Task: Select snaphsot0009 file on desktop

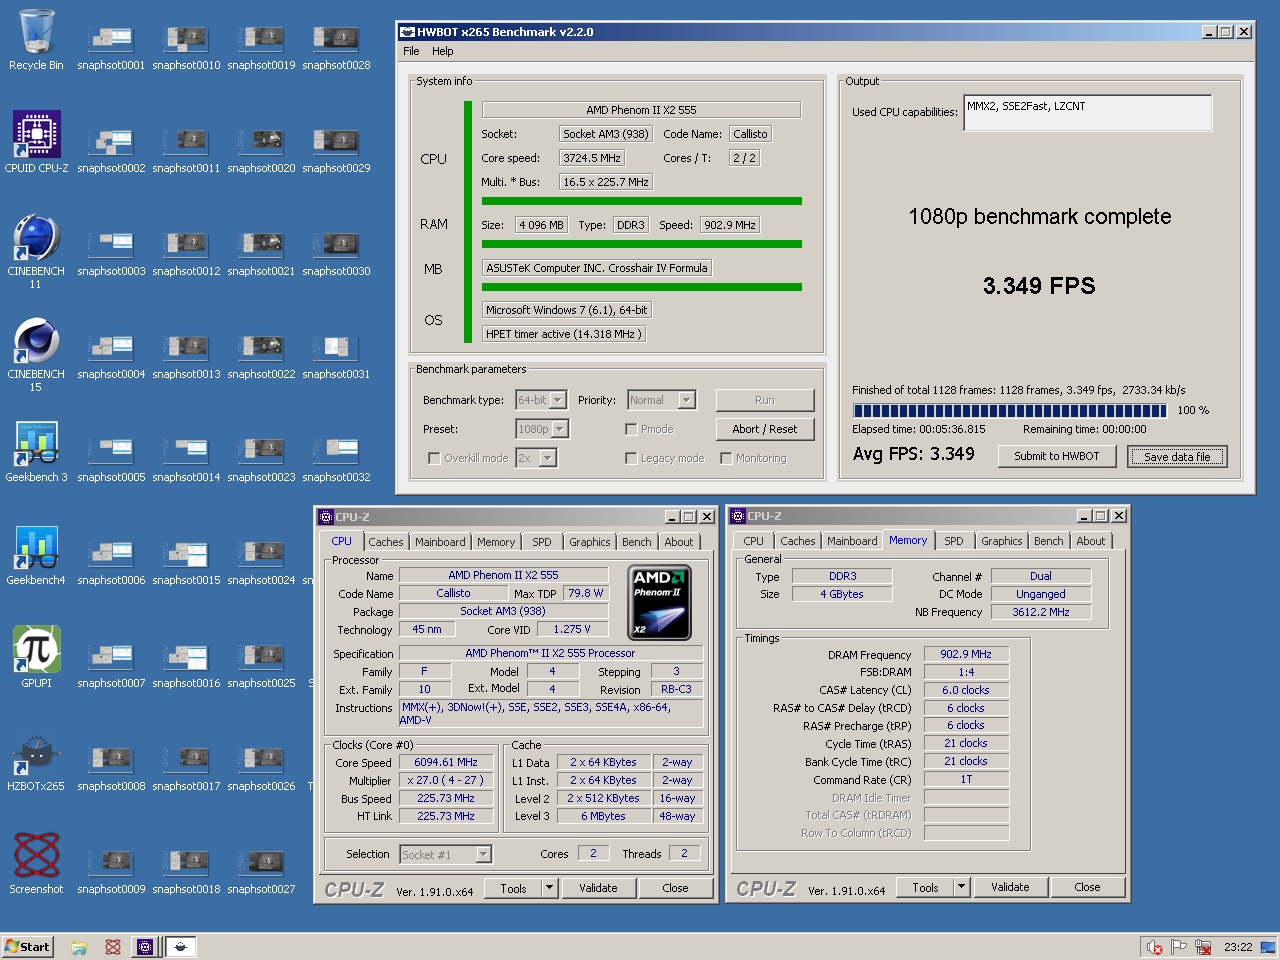Action: (x=111, y=871)
